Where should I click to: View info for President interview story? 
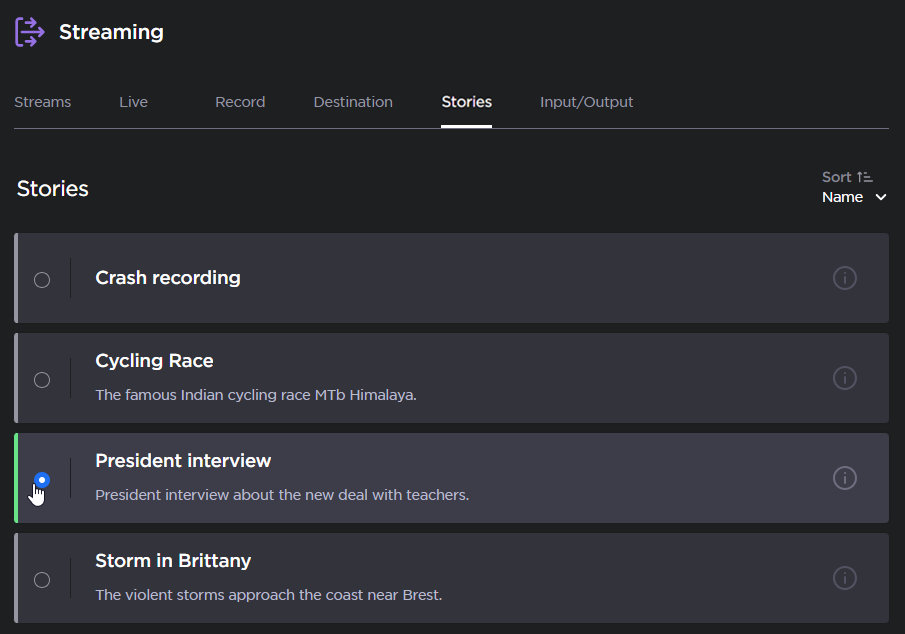(x=844, y=478)
